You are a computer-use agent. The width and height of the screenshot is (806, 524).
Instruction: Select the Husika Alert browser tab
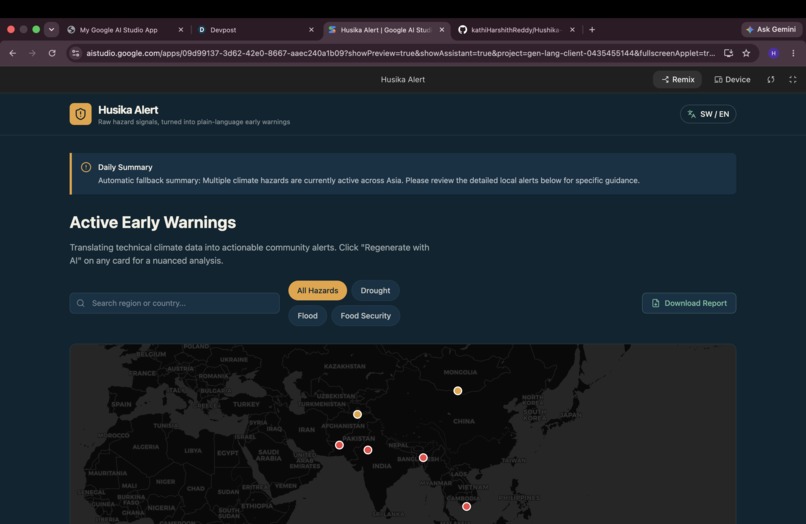point(386,30)
